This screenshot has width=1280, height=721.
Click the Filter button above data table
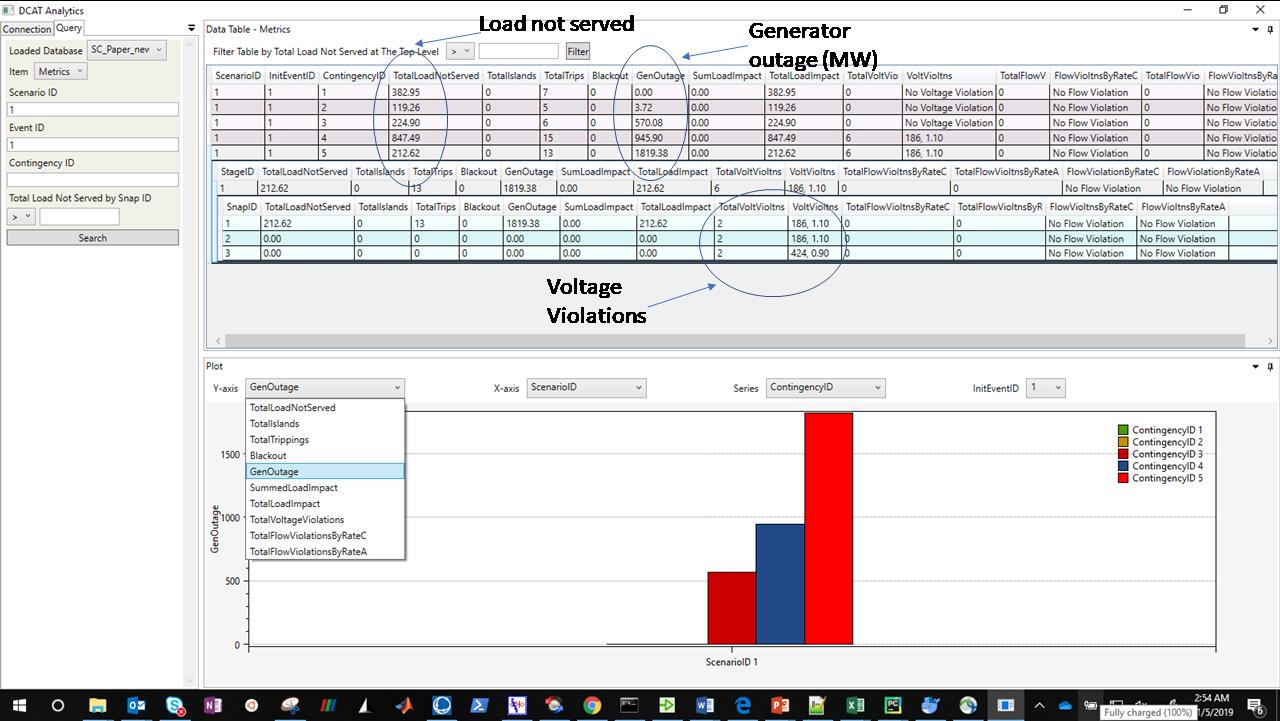[578, 51]
